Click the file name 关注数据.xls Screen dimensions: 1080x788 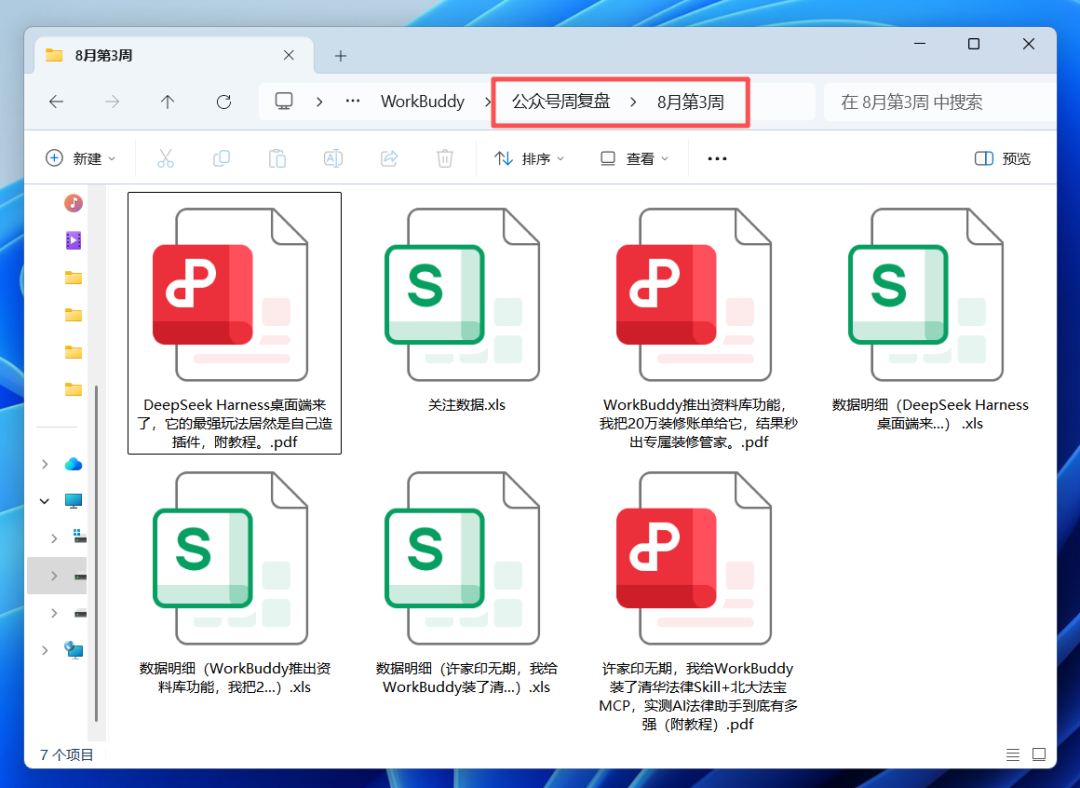466,405
